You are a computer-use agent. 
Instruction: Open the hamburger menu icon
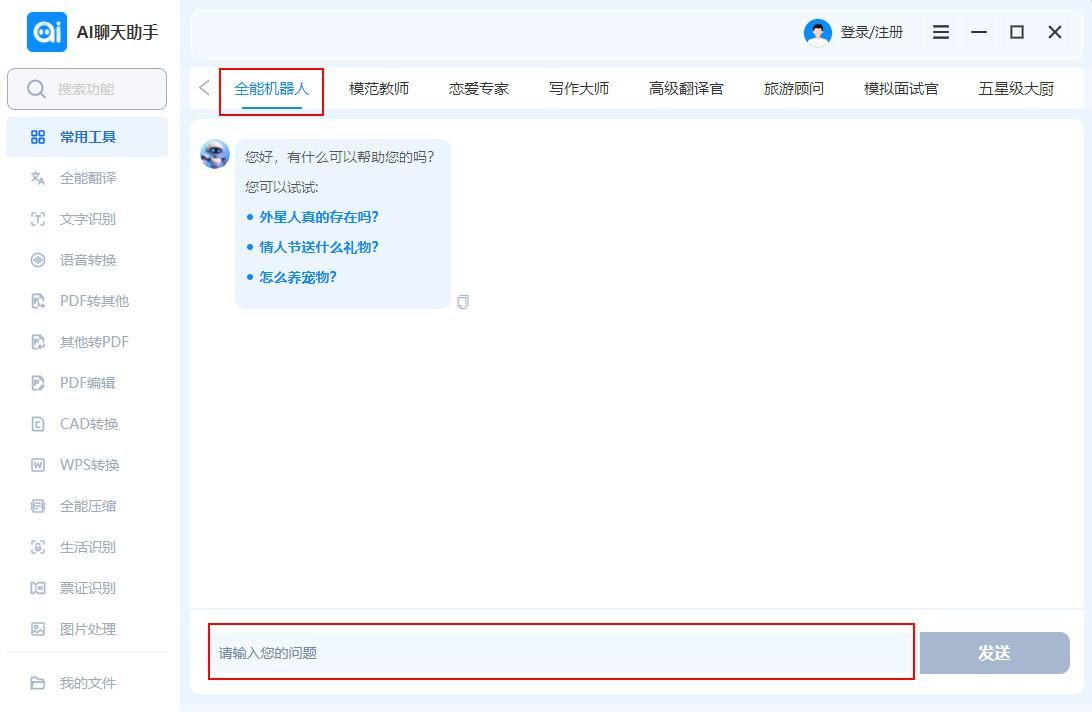point(941,32)
